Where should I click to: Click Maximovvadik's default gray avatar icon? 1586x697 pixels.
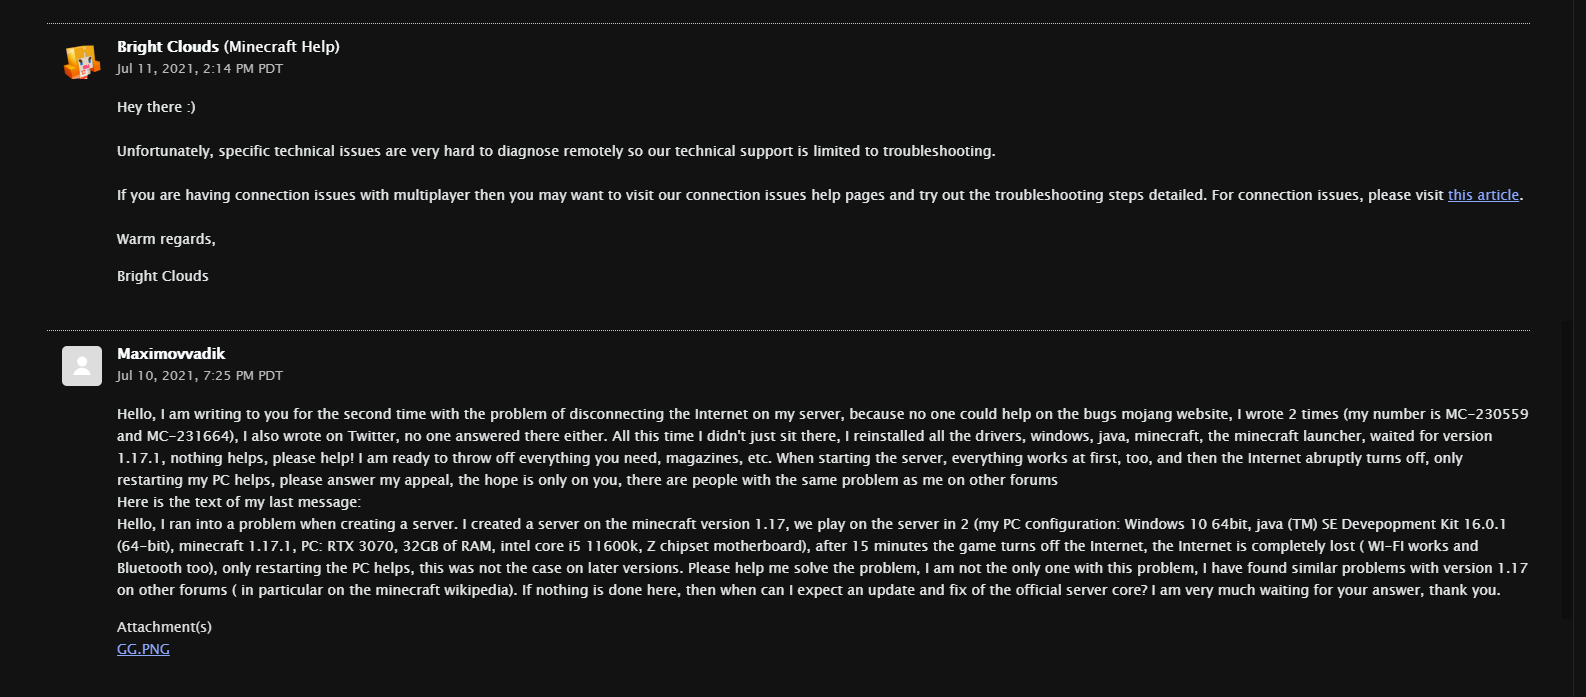tap(82, 366)
